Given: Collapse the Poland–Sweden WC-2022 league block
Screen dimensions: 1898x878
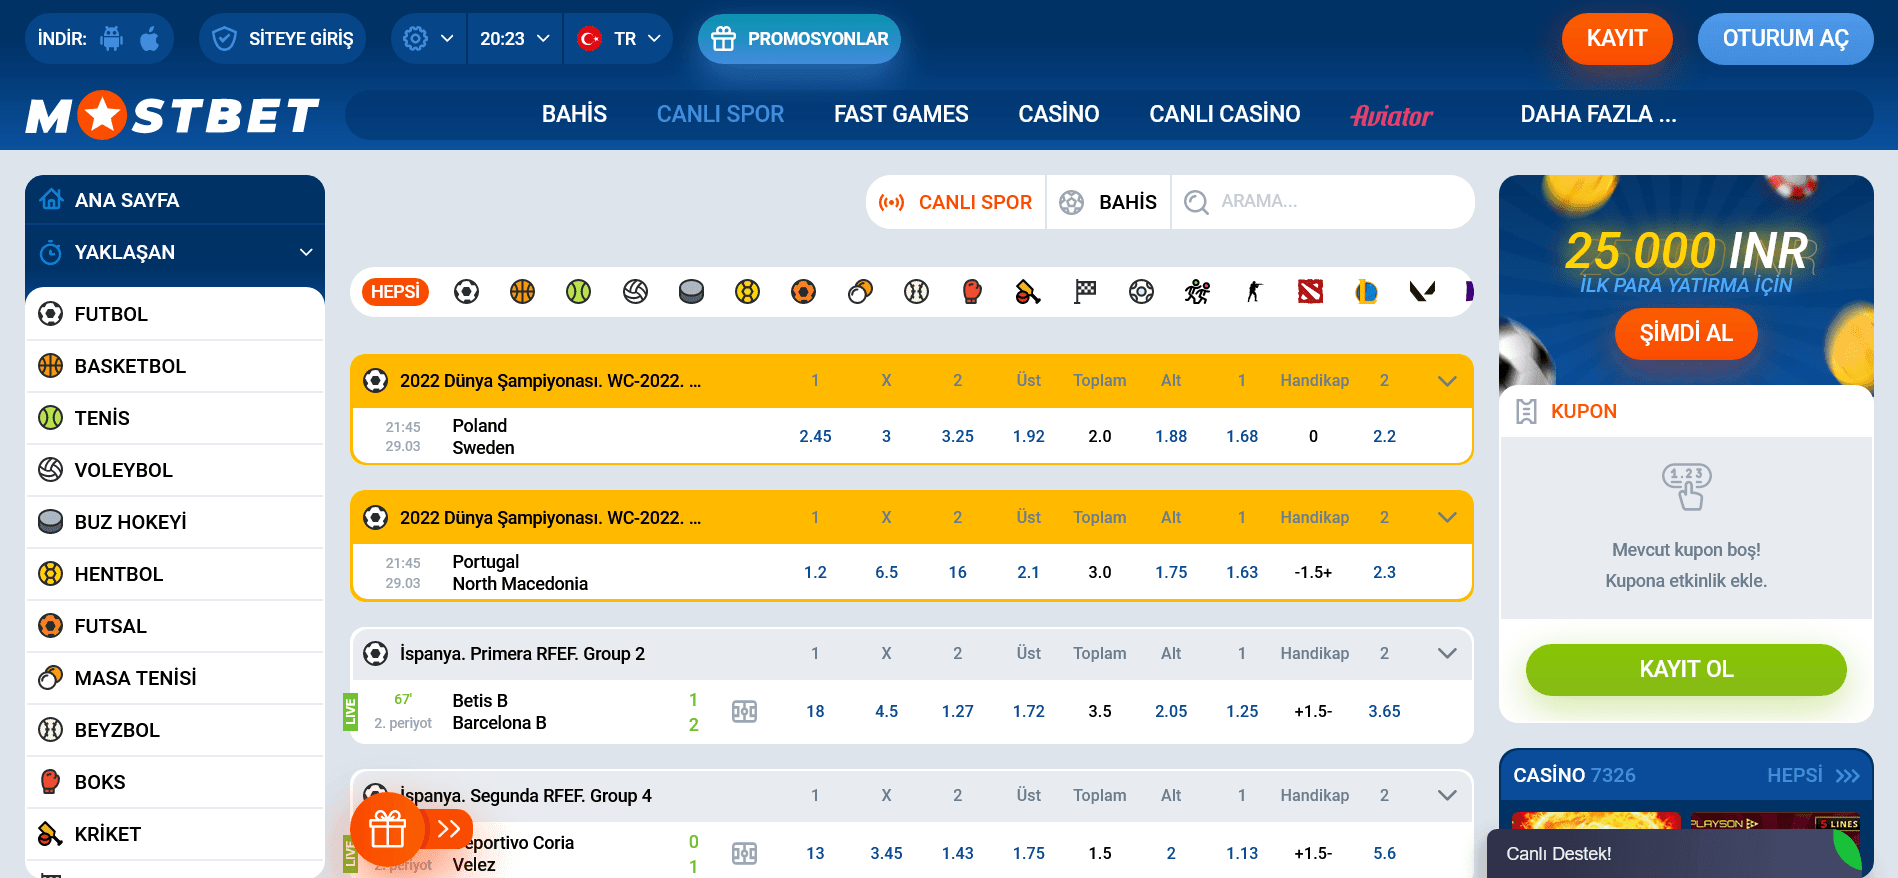Looking at the screenshot, I should pyautogui.click(x=1446, y=381).
